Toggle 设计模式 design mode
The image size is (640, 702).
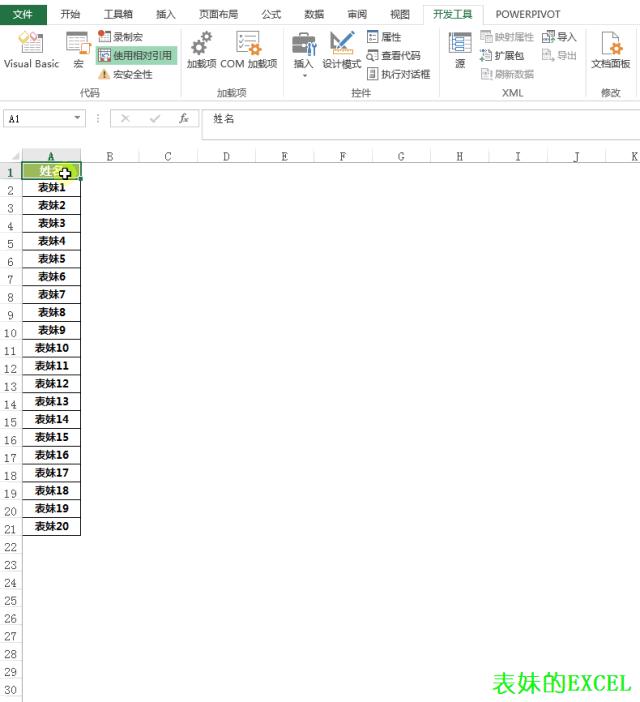(341, 50)
